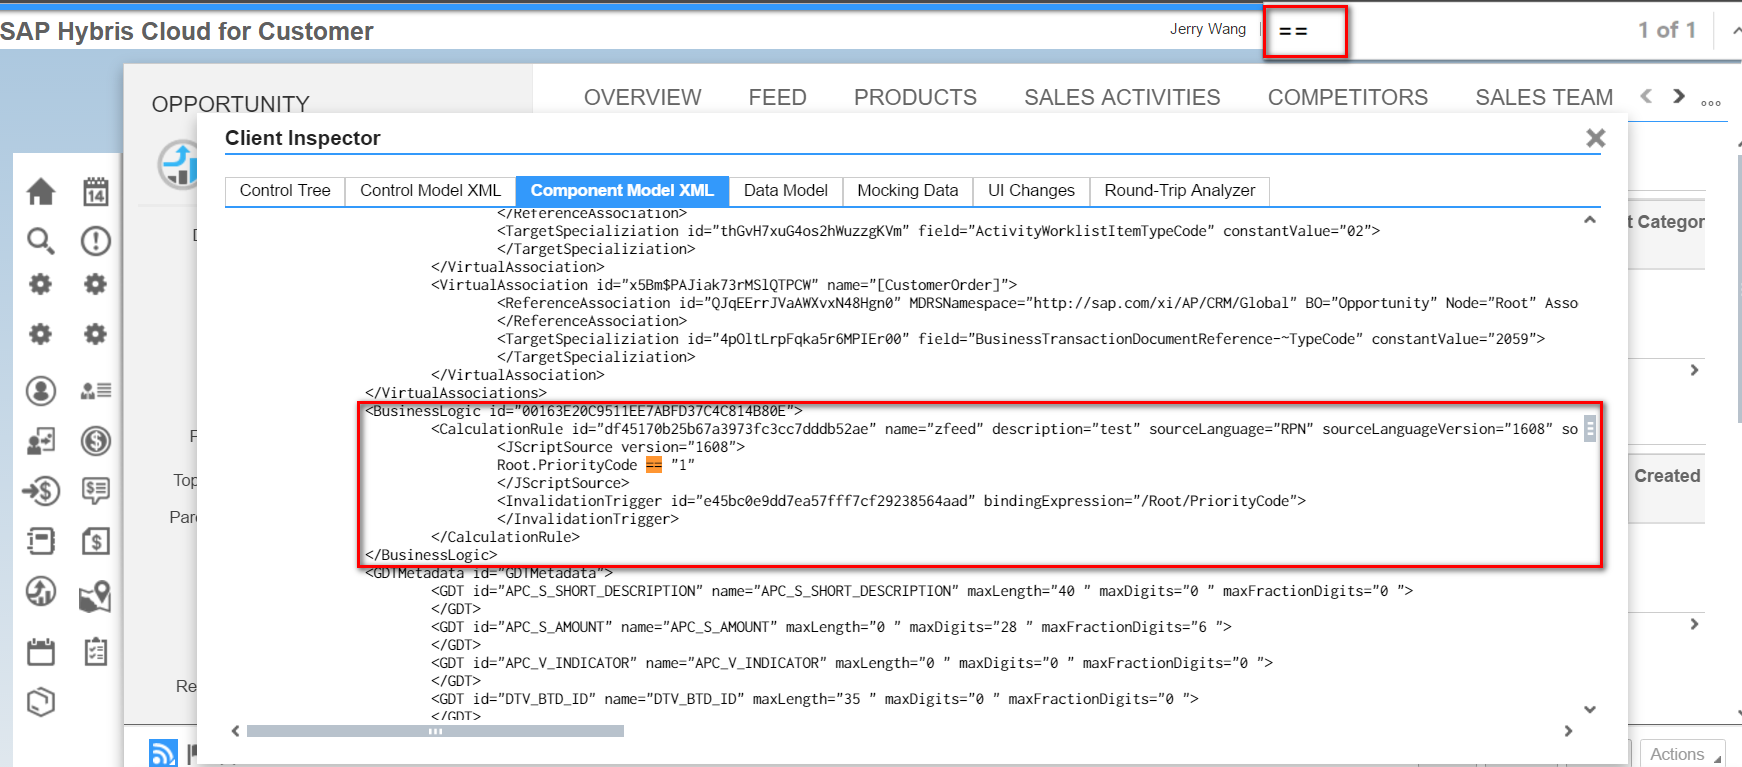
Task: Switch to the Control Tree tab
Action: click(285, 191)
